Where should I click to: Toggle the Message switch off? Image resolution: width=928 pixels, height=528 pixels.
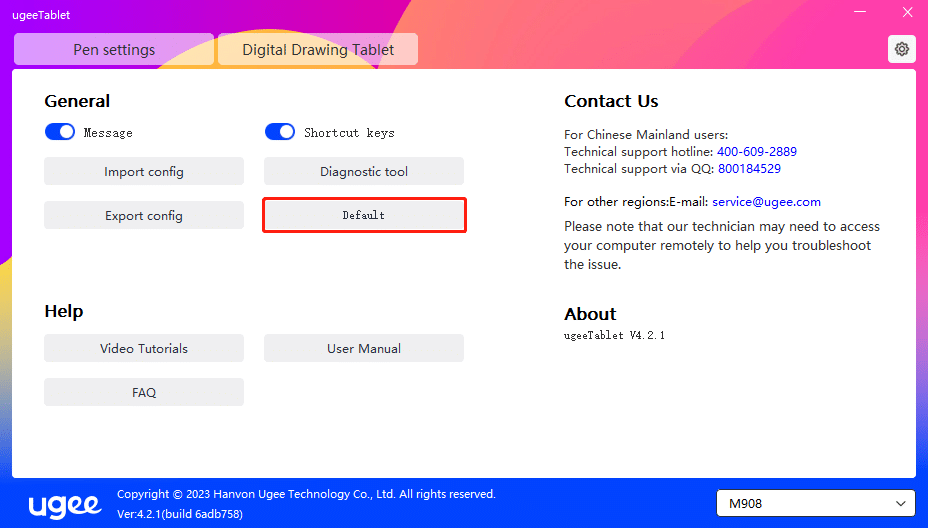tap(60, 131)
